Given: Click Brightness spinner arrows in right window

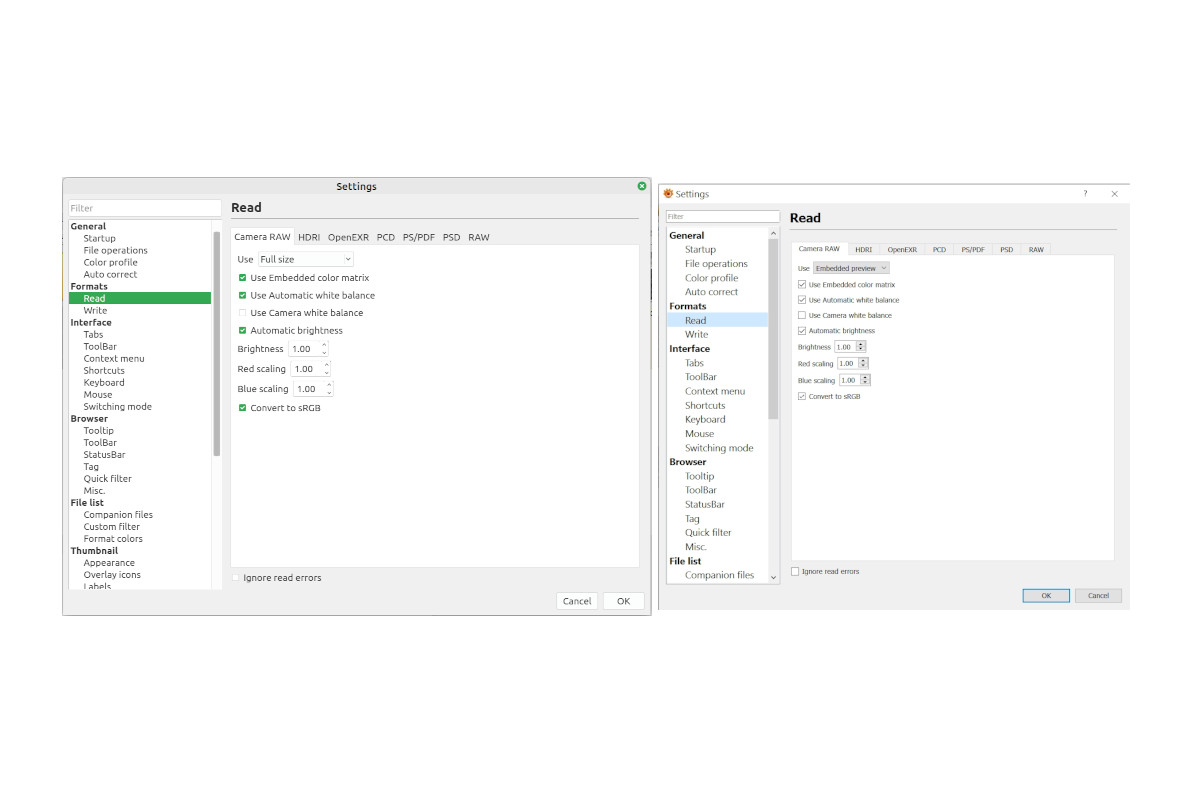Looking at the screenshot, I should (861, 347).
